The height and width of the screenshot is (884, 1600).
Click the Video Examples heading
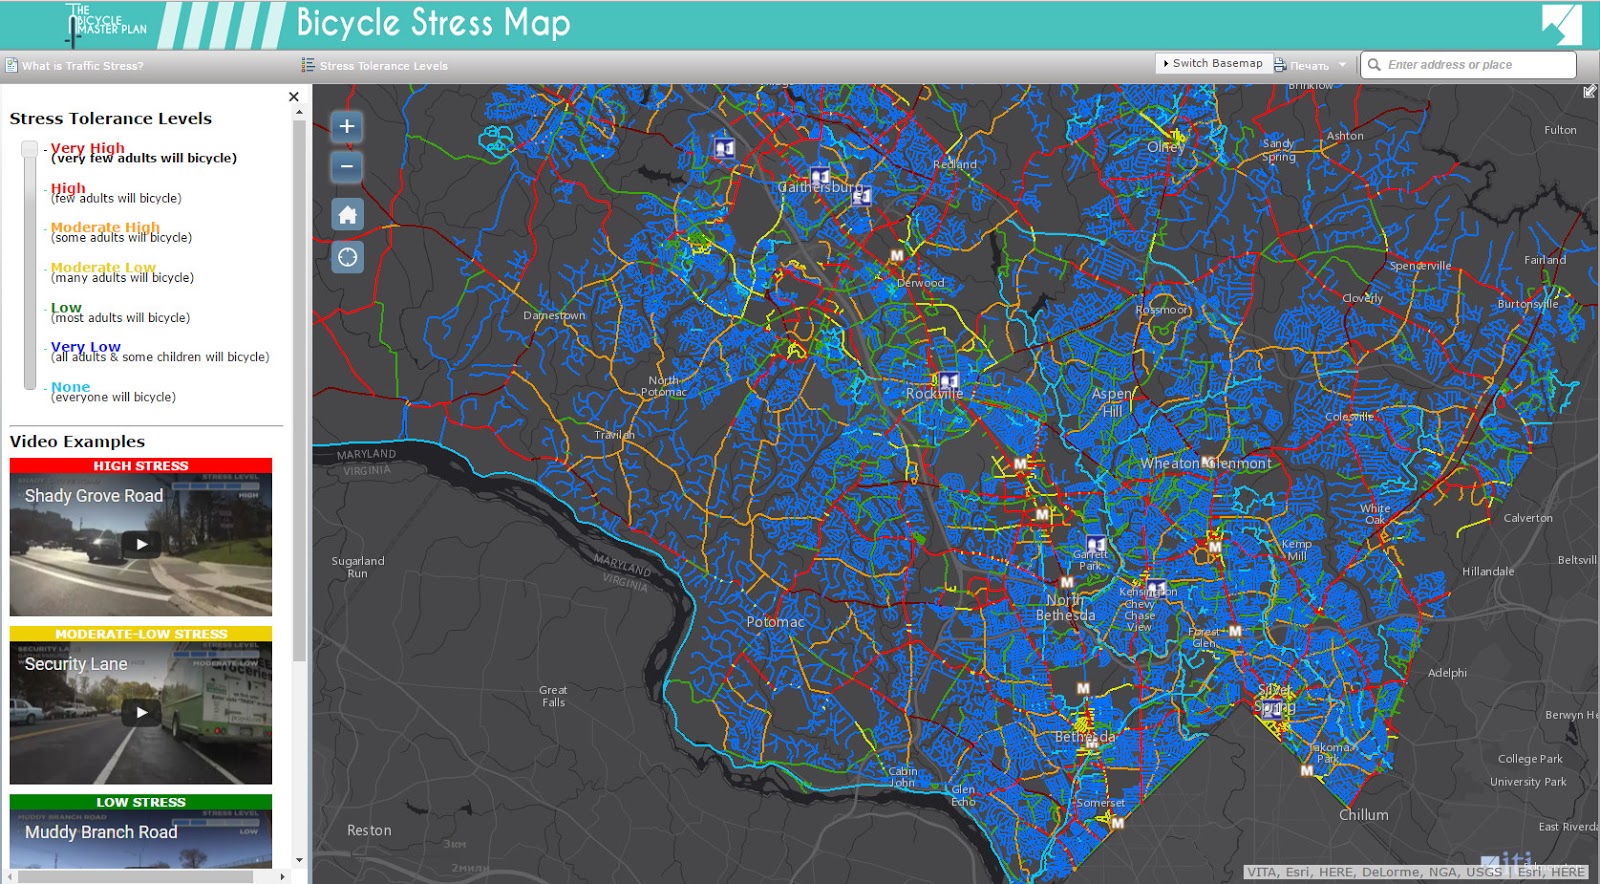click(x=77, y=442)
